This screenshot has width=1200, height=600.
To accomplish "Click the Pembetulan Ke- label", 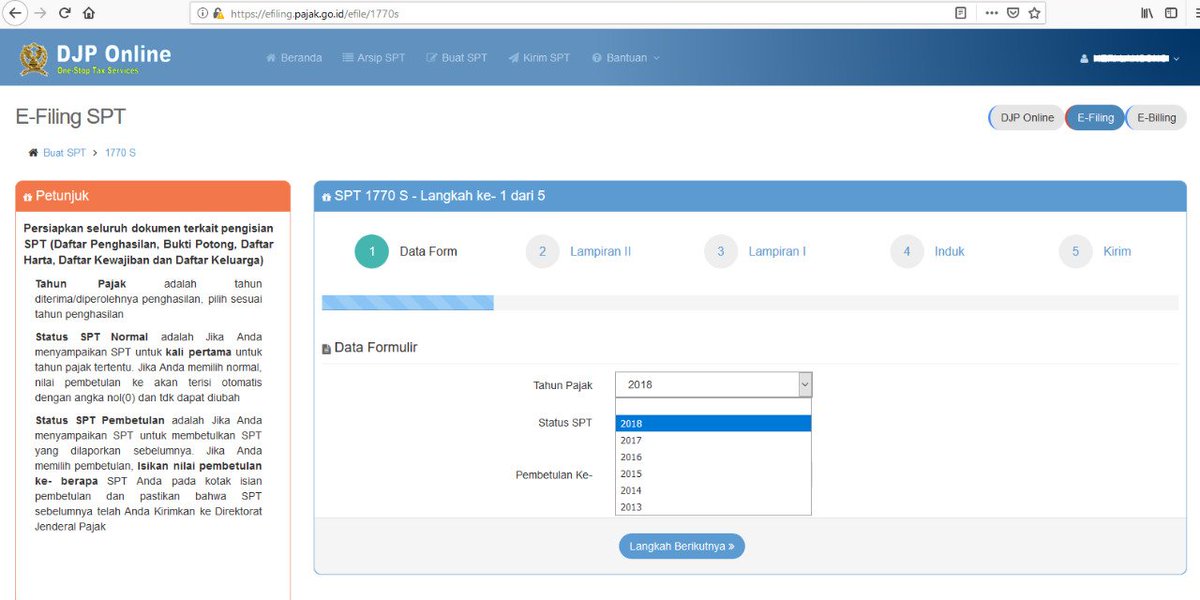I will 554,474.
